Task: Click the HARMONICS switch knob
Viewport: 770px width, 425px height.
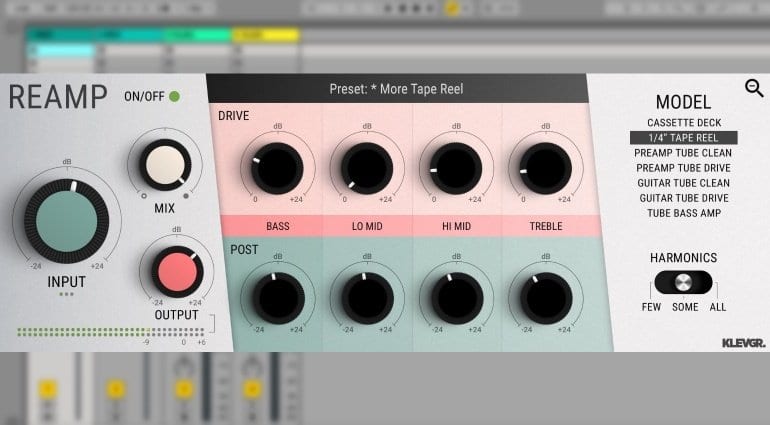Action: tap(683, 282)
